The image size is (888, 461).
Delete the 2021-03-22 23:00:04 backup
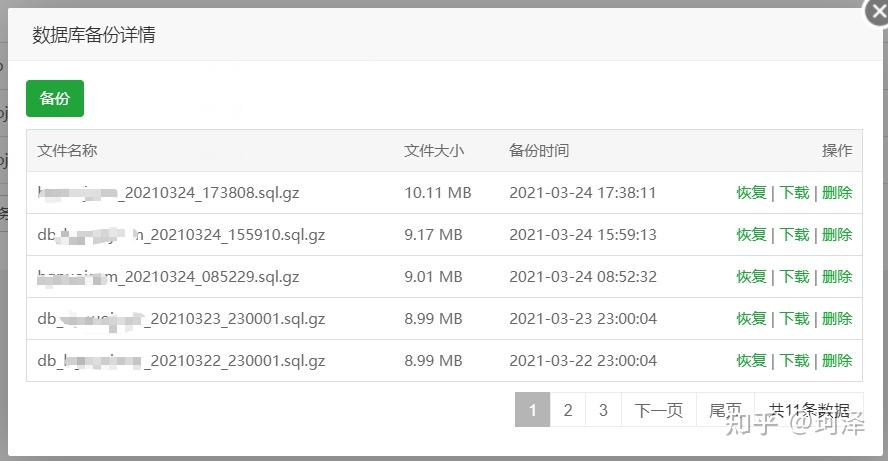coord(837,361)
